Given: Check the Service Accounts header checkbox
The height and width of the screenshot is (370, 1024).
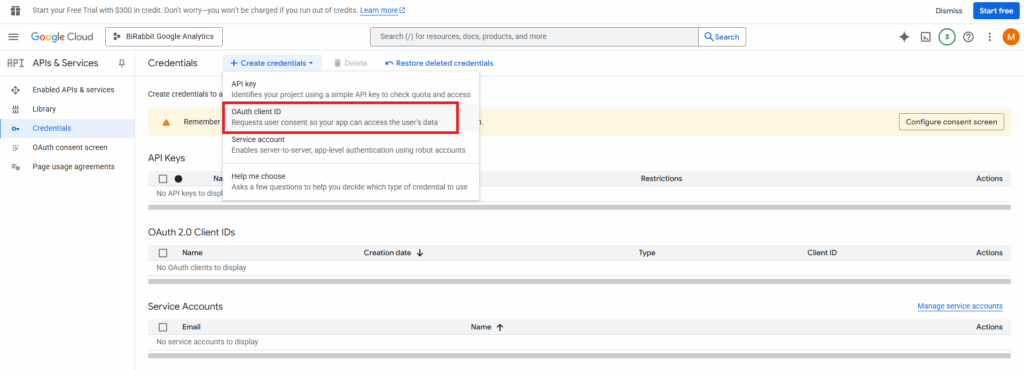Looking at the screenshot, I should [163, 327].
